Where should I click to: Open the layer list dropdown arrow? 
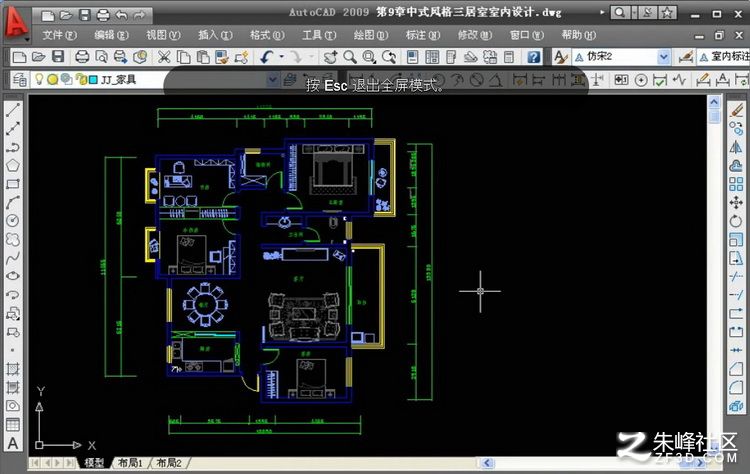coord(272,79)
